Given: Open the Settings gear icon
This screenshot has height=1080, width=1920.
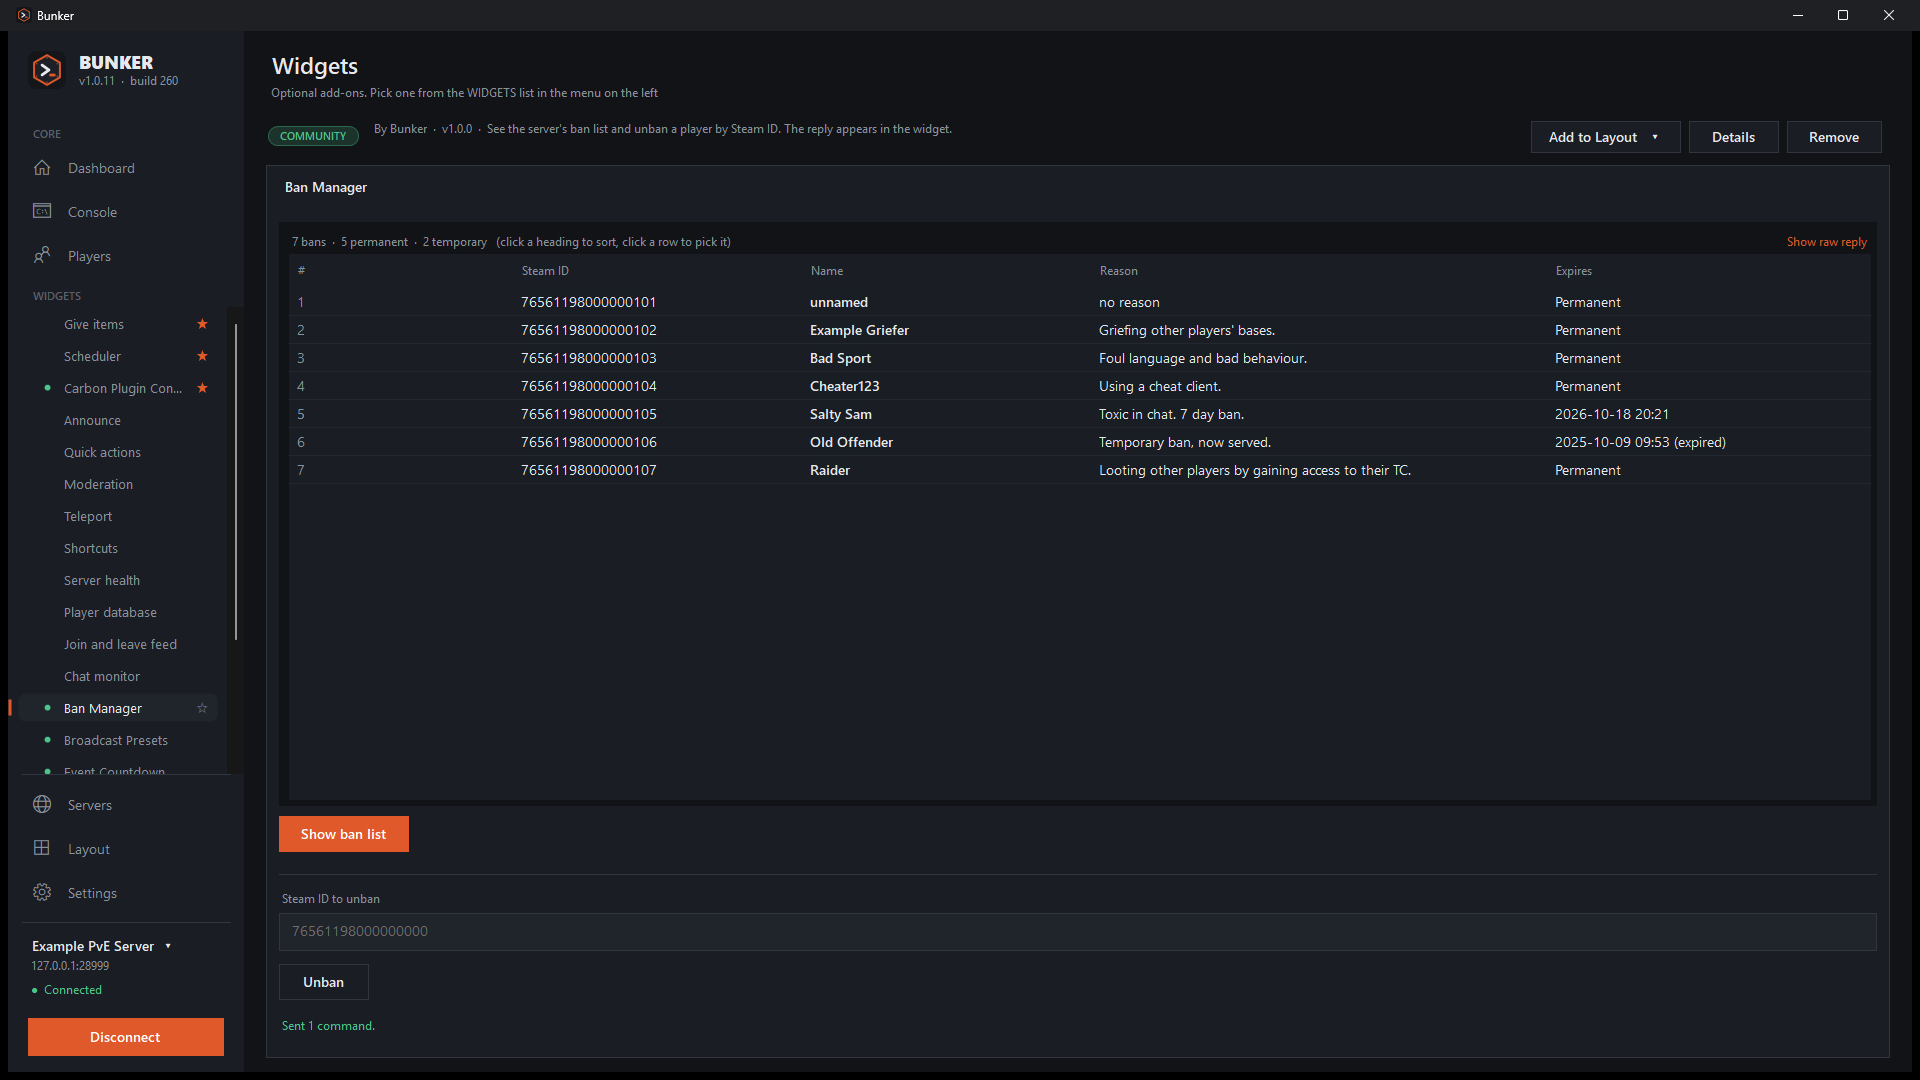Looking at the screenshot, I should 42,892.
